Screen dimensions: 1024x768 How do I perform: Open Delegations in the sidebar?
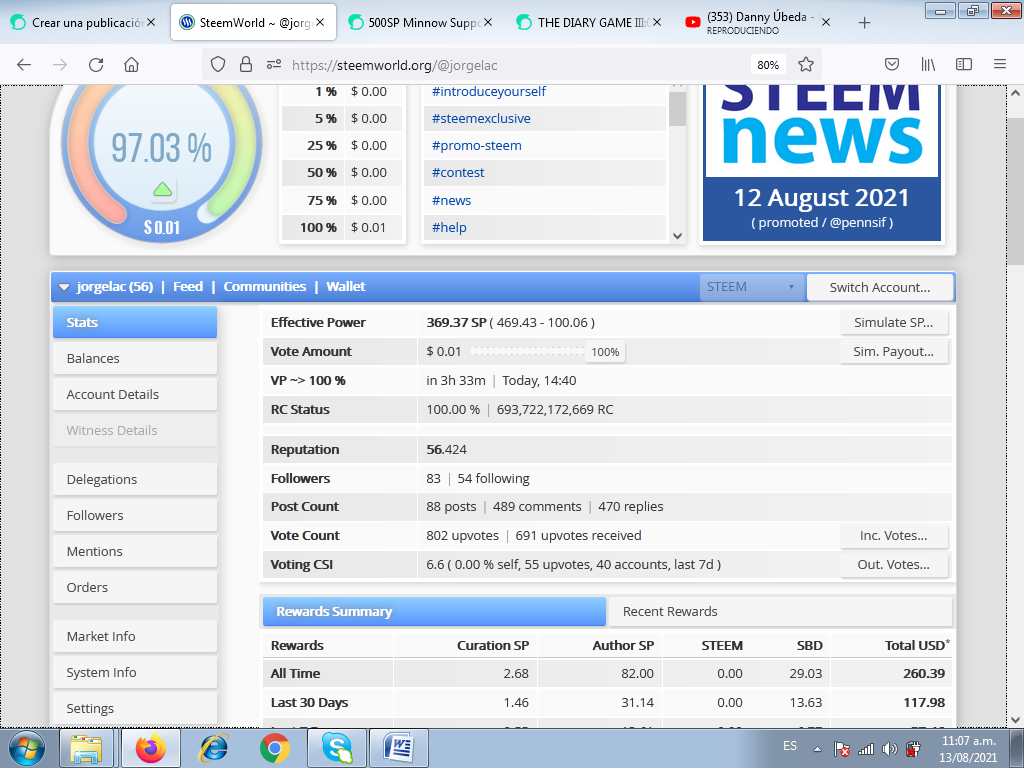(x=135, y=479)
